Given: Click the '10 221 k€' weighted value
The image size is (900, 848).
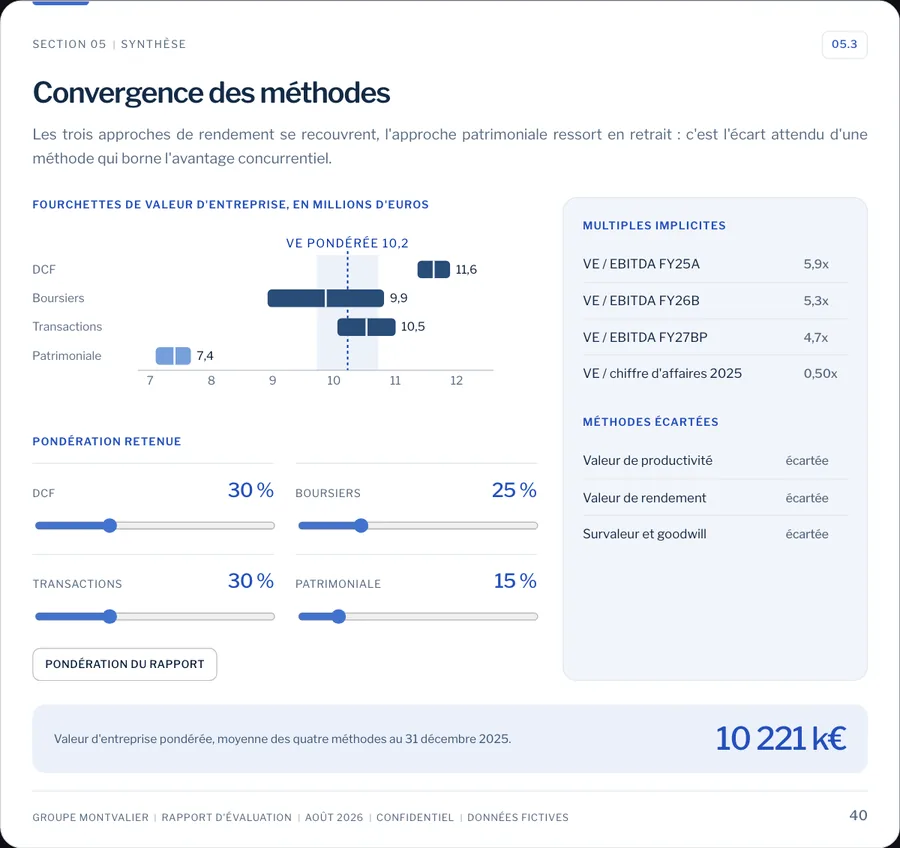Looking at the screenshot, I should pos(781,738).
